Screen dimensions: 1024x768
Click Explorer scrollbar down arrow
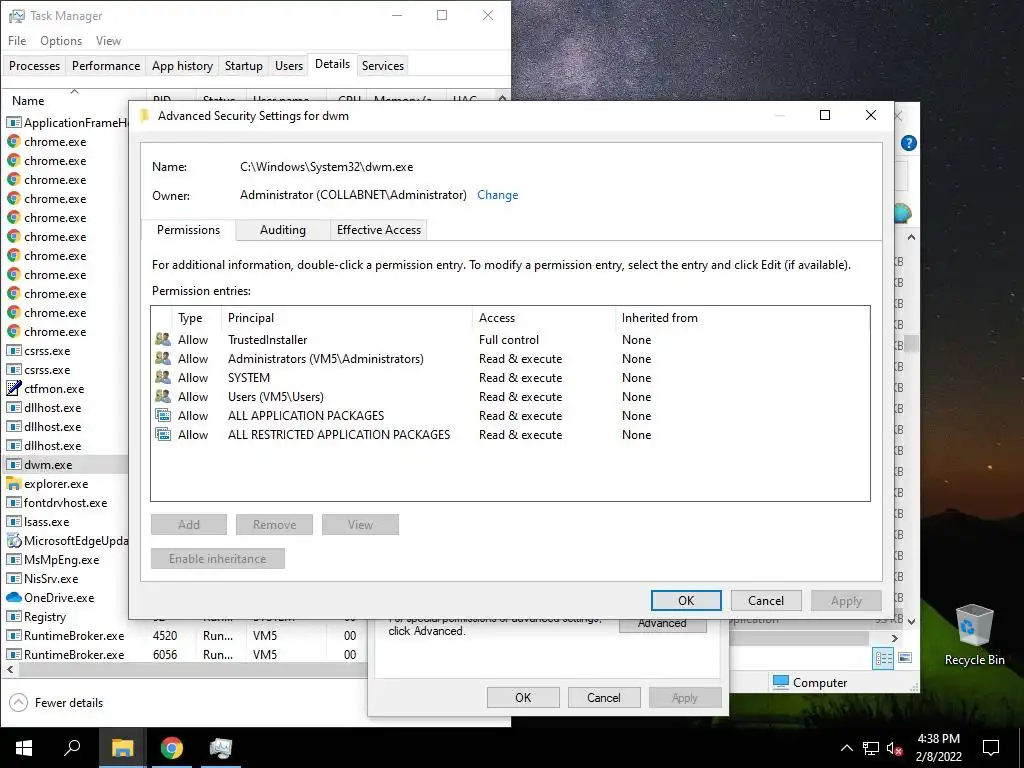912,622
